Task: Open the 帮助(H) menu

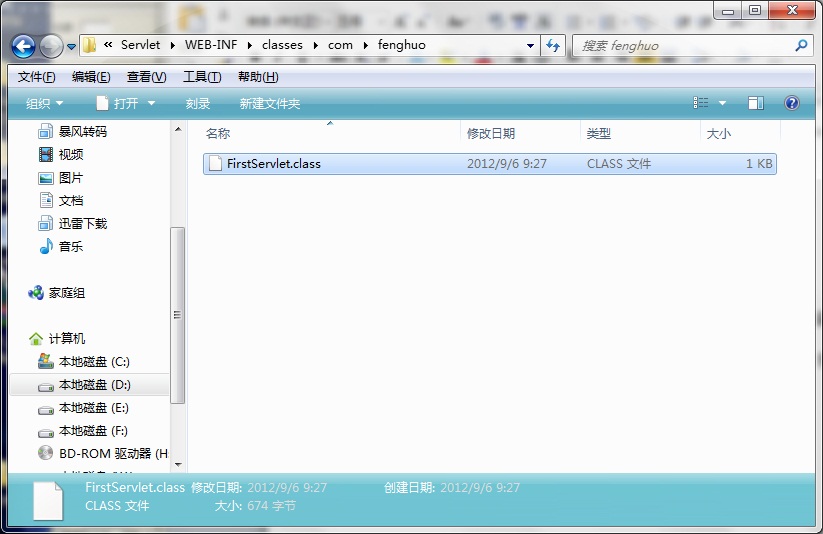Action: coord(258,77)
